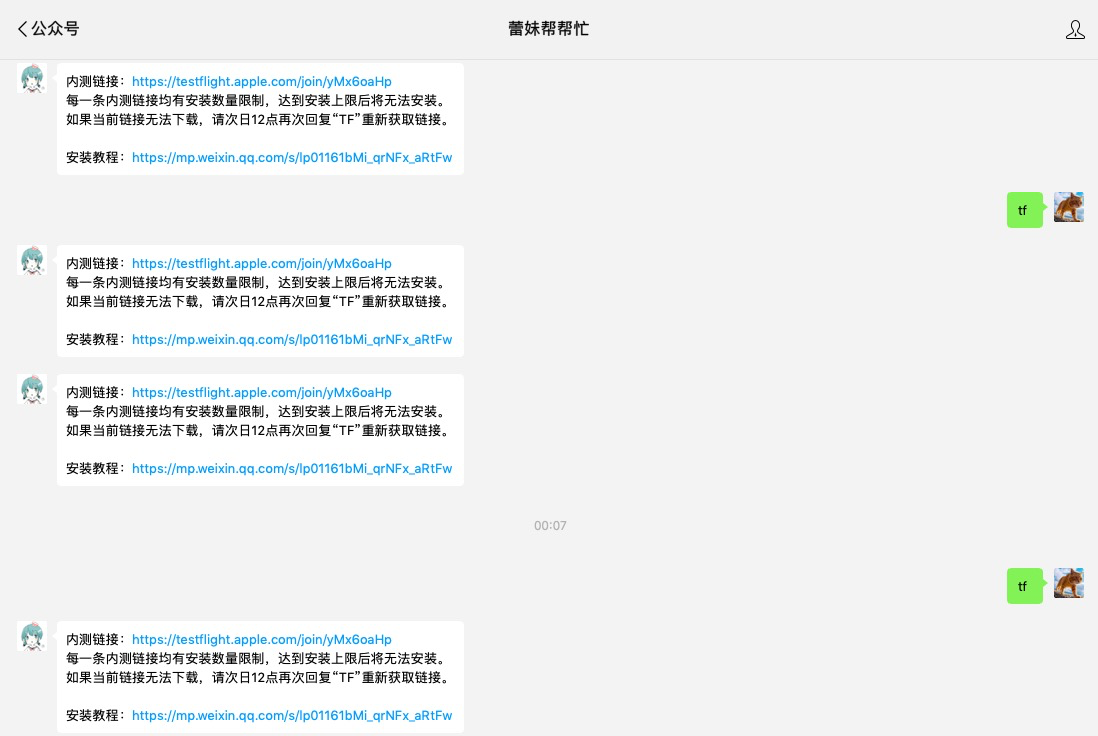This screenshot has width=1098, height=736.
Task: Open the 安装教程 link in the topmost message
Action: 291,158
